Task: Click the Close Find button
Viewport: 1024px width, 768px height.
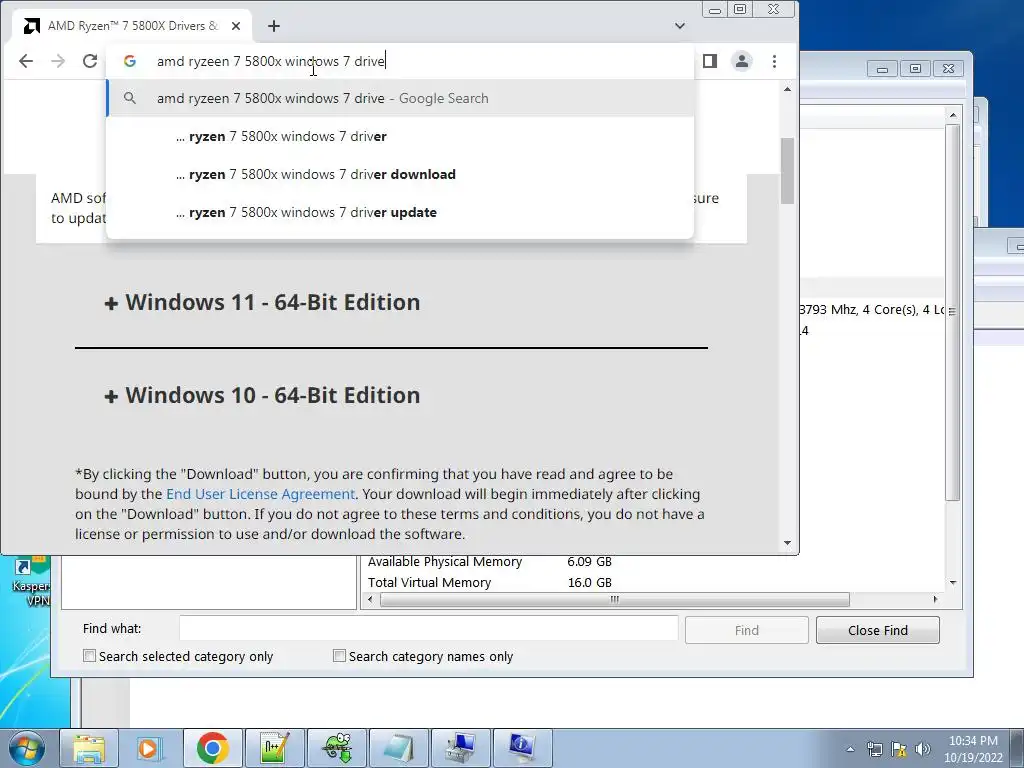Action: point(878,630)
